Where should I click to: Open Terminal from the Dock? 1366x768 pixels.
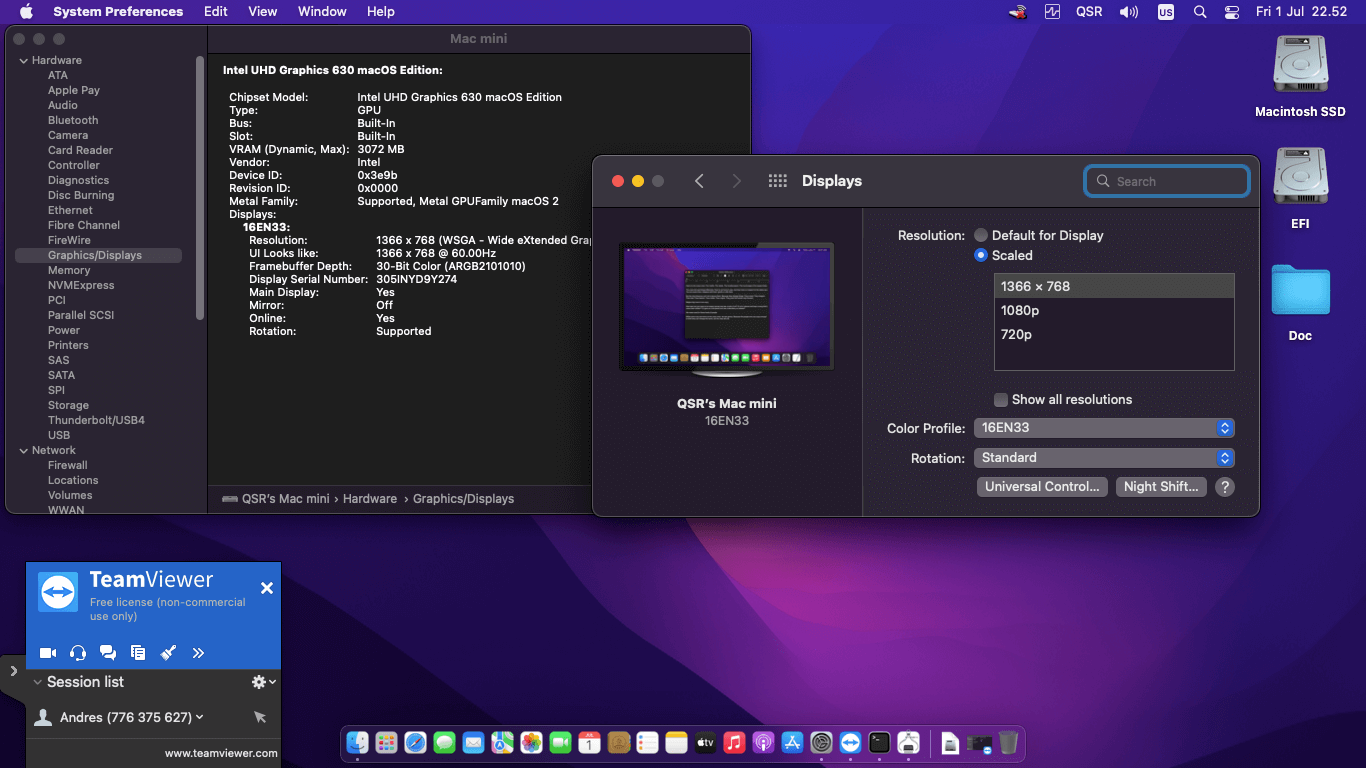[879, 743]
